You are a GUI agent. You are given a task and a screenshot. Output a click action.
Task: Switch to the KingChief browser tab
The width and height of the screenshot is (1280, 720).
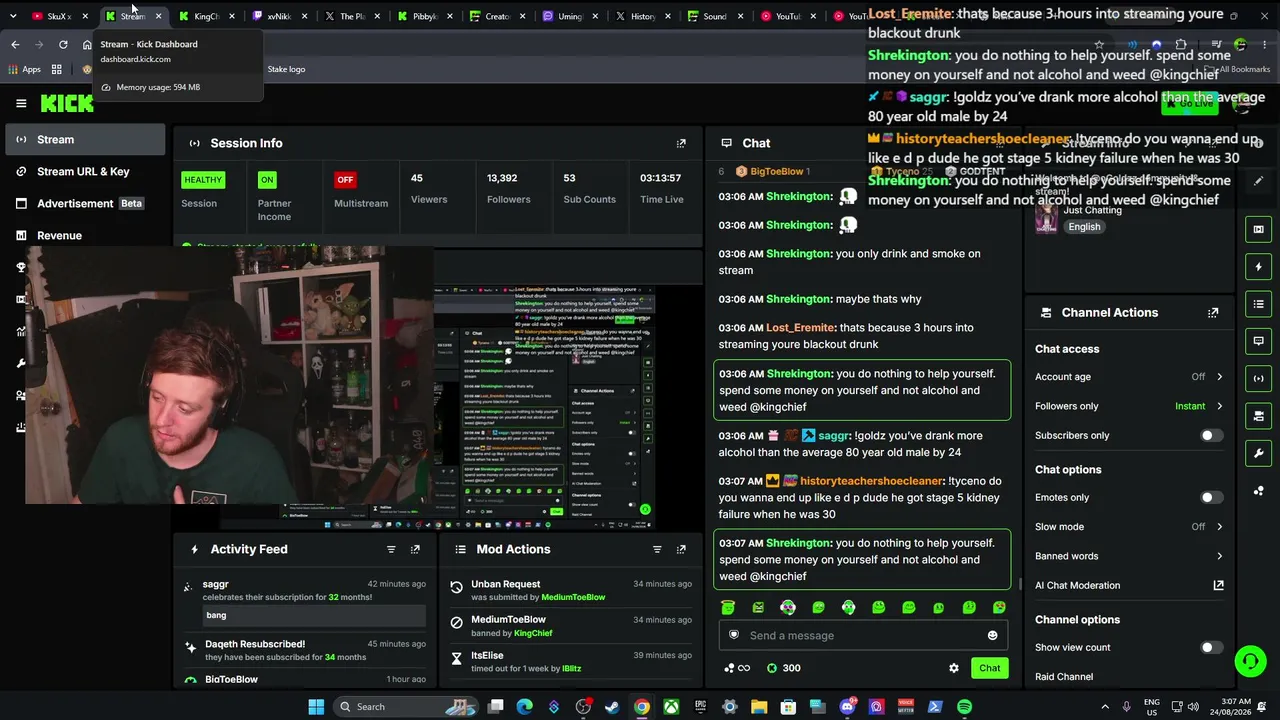[x=207, y=16]
